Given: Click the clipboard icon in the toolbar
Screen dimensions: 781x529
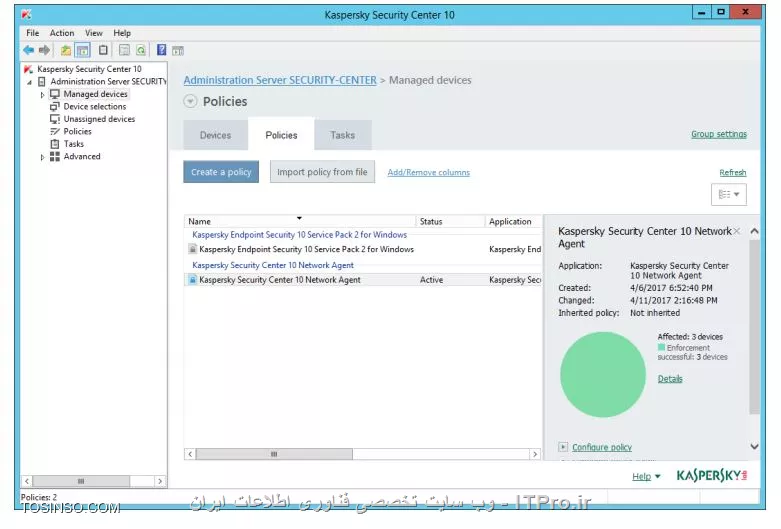Looking at the screenshot, I should [x=103, y=50].
